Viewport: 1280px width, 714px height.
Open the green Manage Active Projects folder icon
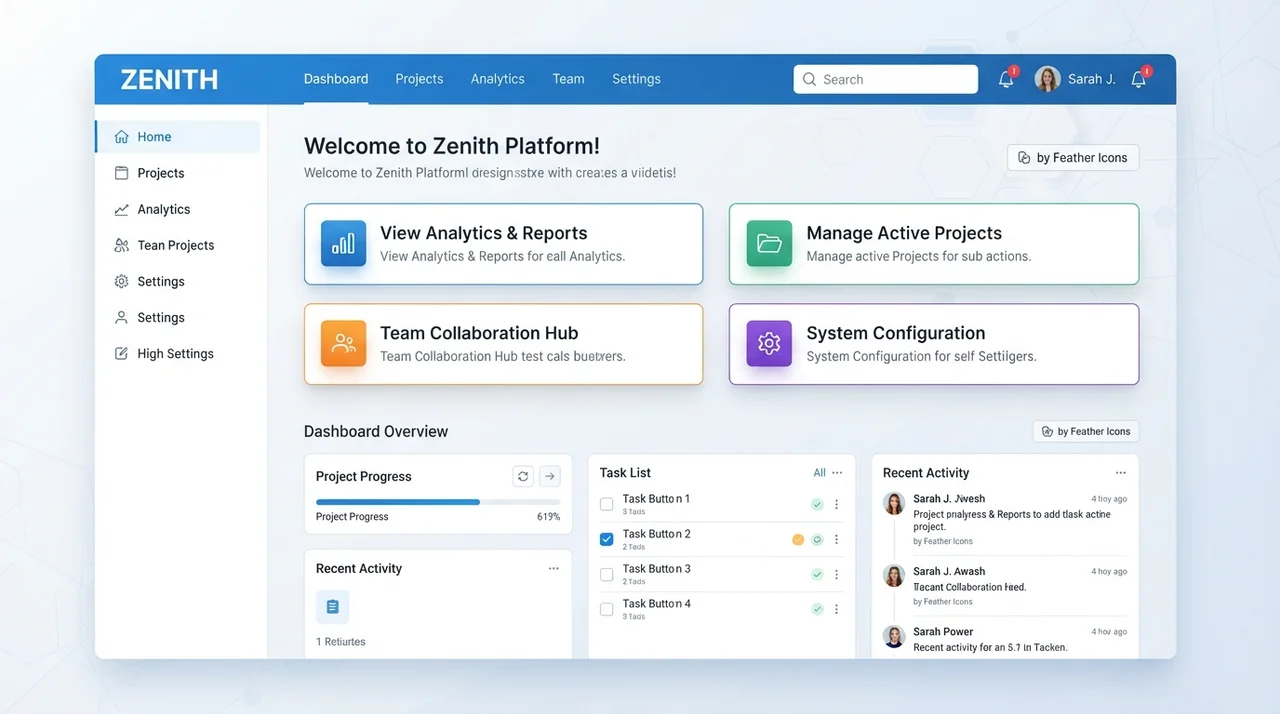(x=769, y=243)
